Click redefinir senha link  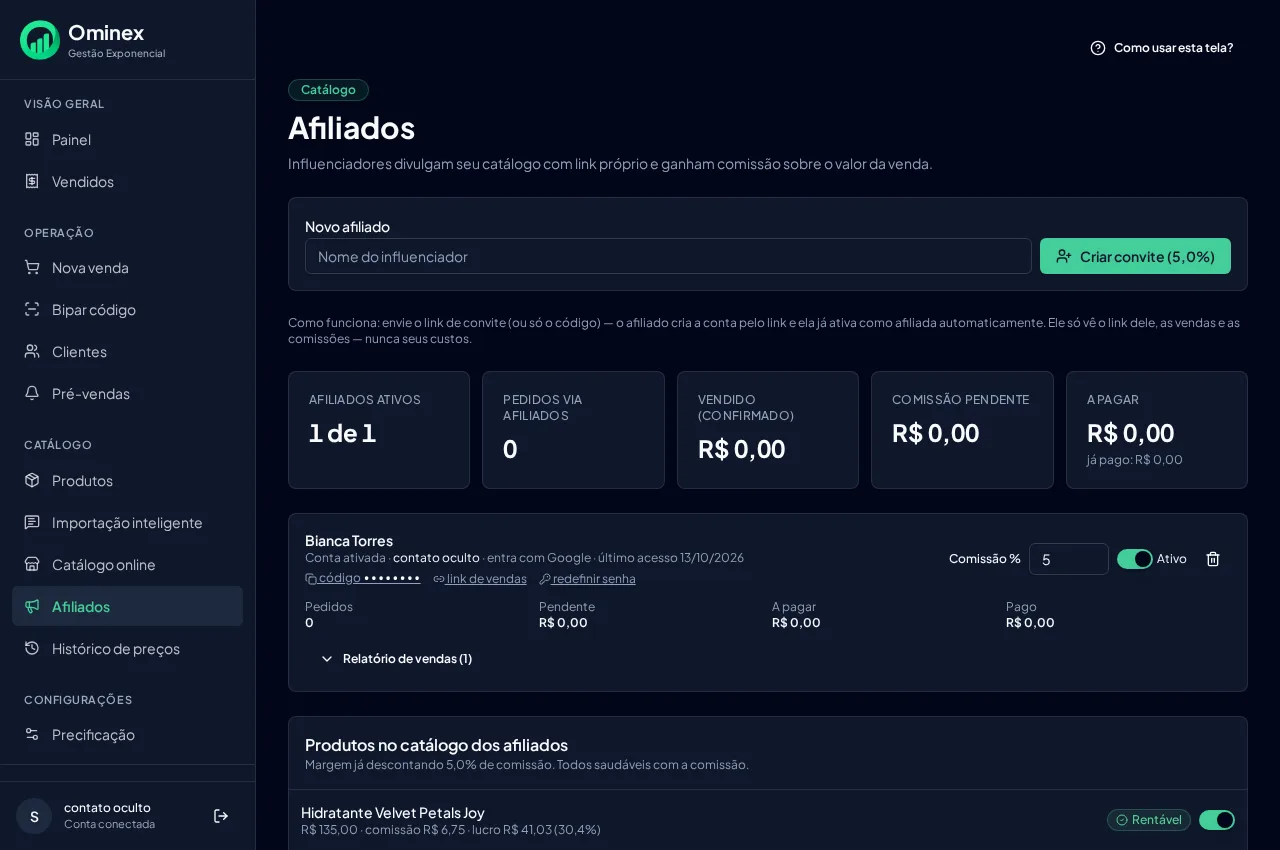click(587, 579)
